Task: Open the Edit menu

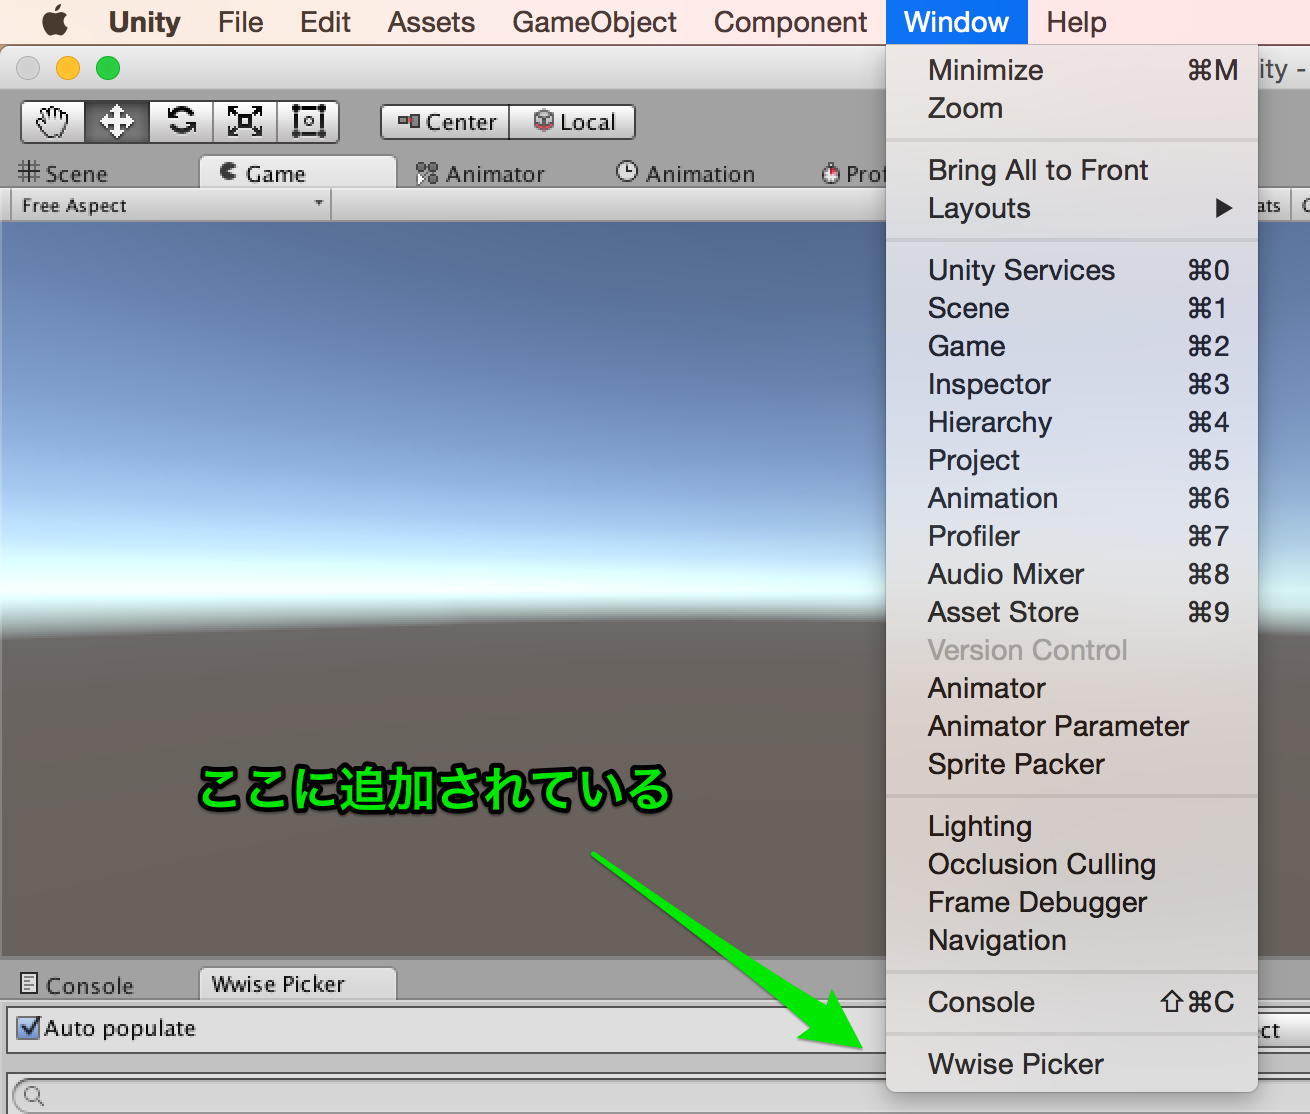Action: [325, 22]
